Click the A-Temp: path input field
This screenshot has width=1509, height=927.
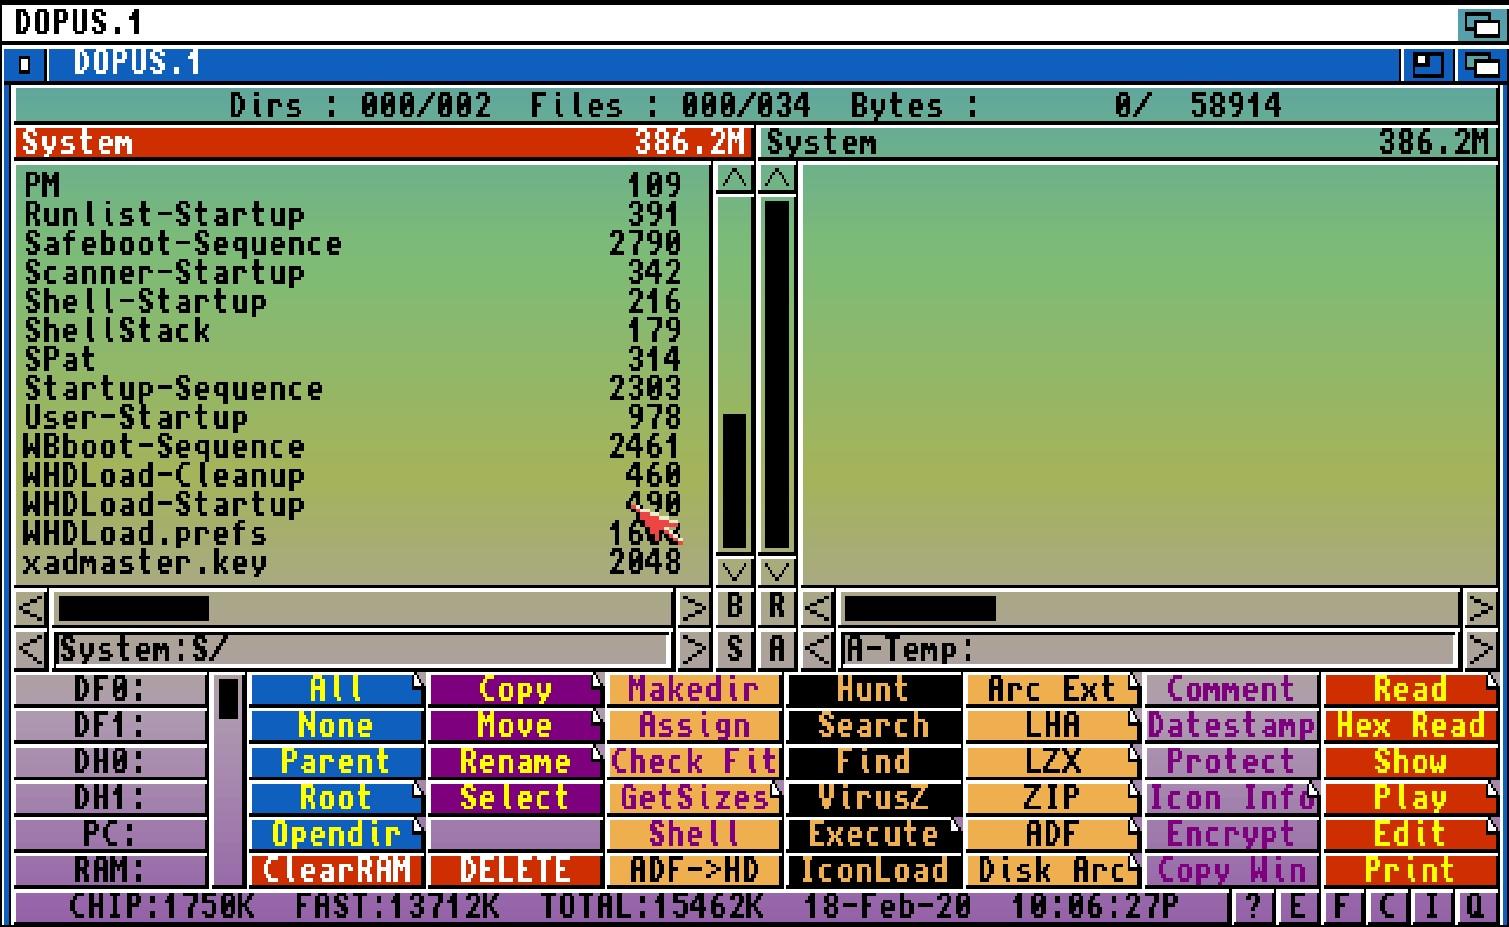pyautogui.click(x=1149, y=650)
